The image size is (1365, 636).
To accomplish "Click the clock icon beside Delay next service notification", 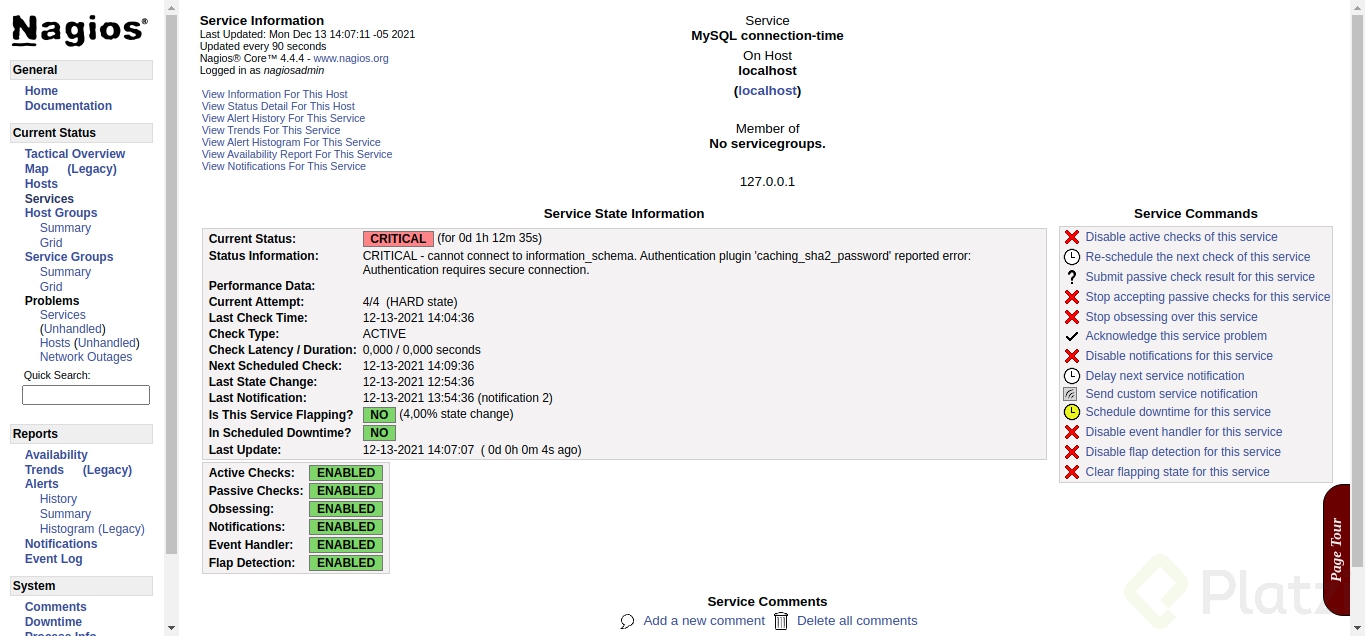I will coord(1071,376).
